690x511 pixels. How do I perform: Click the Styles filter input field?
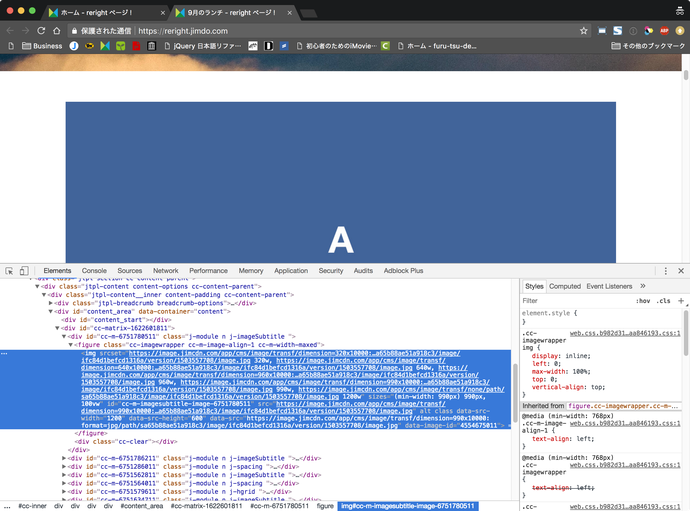tap(576, 301)
